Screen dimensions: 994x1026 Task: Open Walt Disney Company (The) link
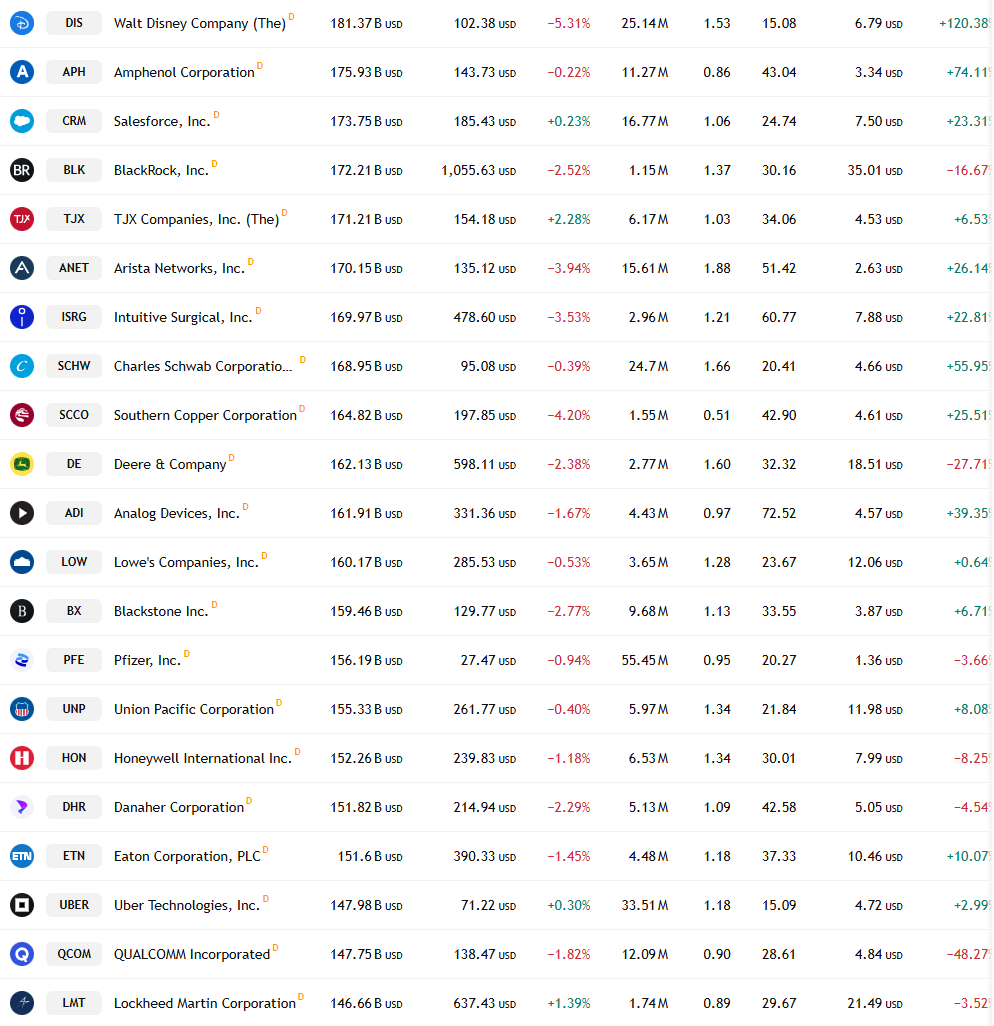(x=200, y=24)
